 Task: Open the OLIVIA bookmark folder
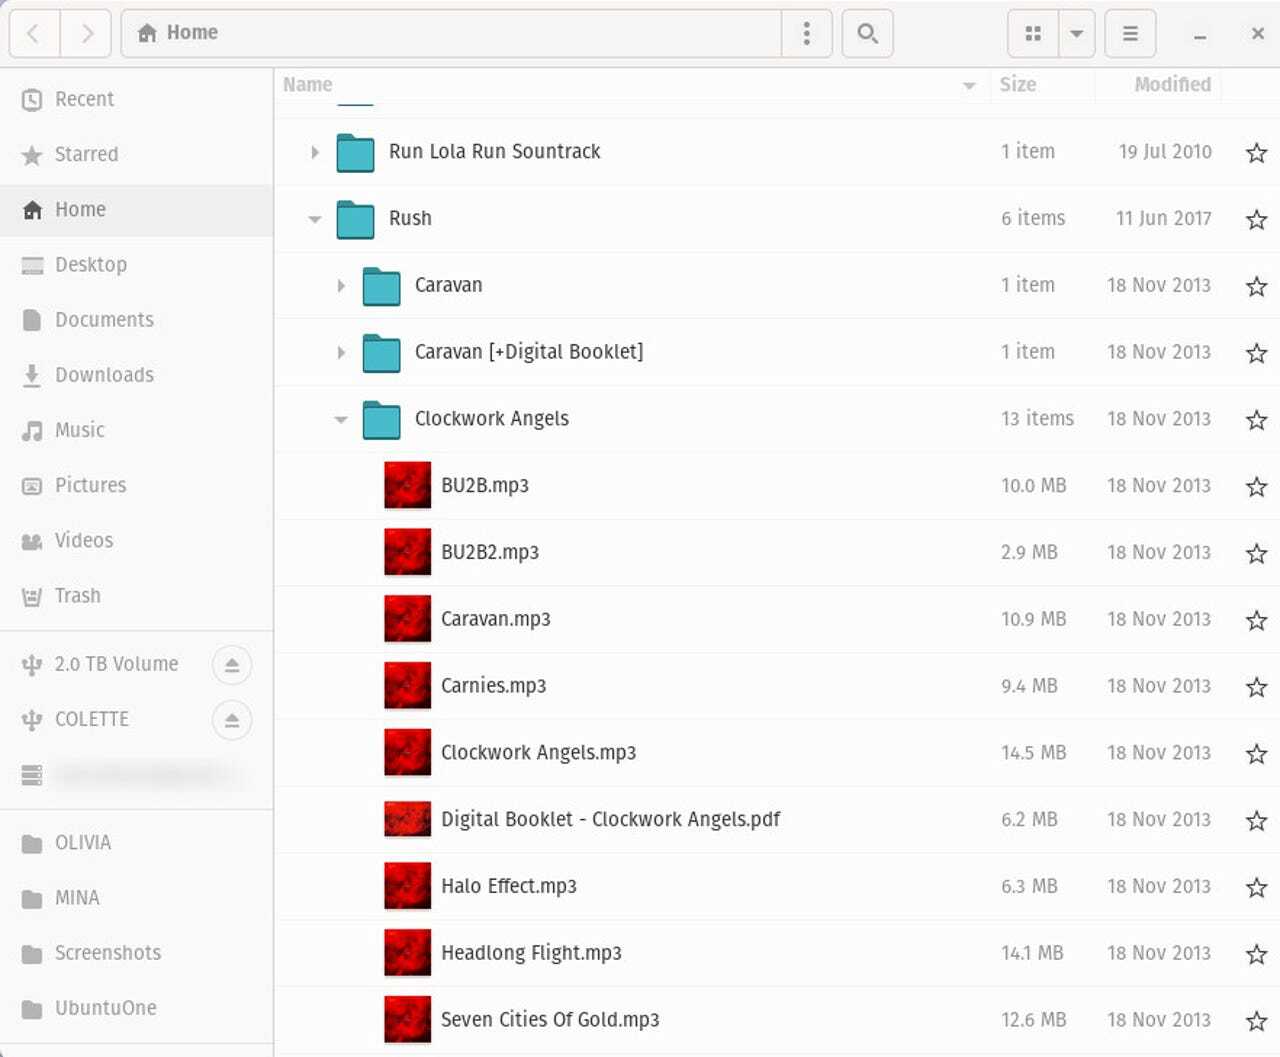tap(136, 843)
